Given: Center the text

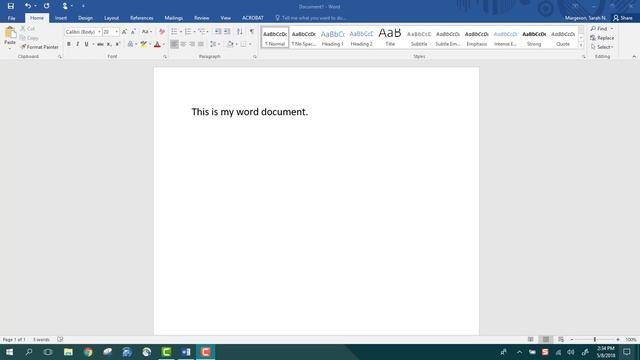Looking at the screenshot, I should (x=183, y=44).
